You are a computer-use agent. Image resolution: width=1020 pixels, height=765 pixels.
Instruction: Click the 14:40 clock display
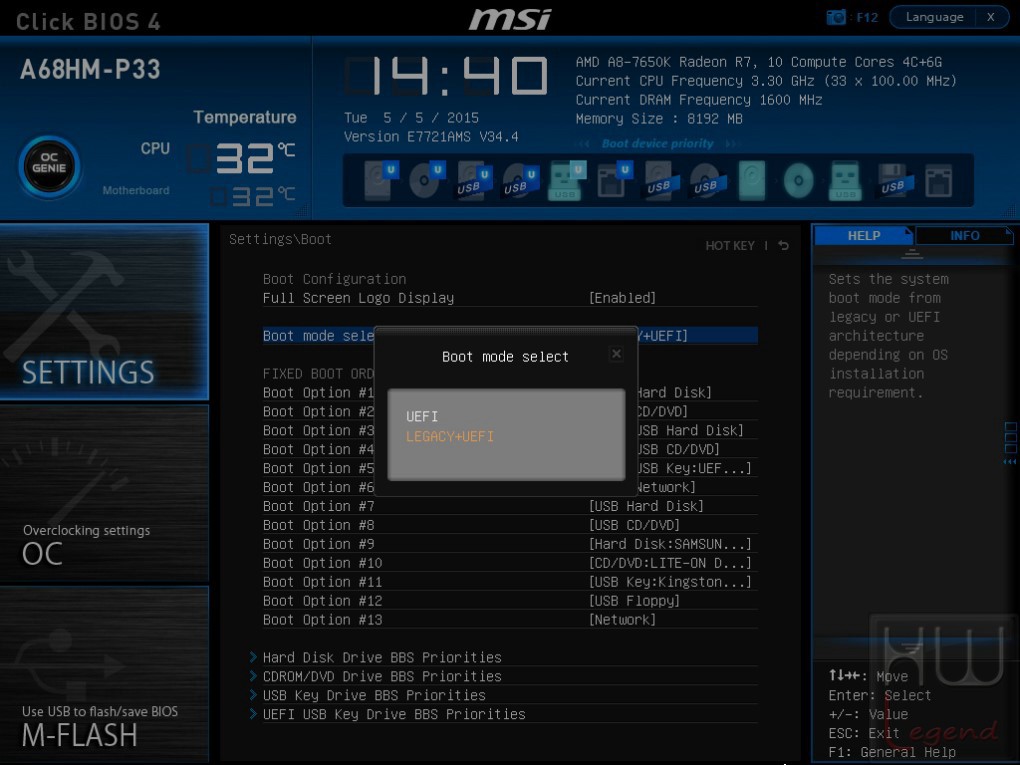[x=446, y=75]
